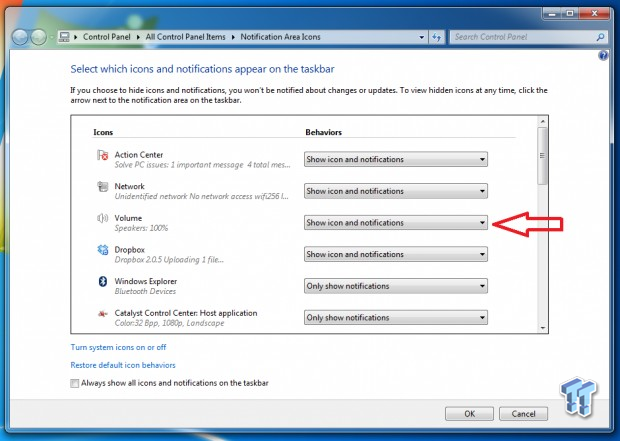Image resolution: width=620 pixels, height=441 pixels.
Task: Toggle Always show all icons checkbox
Action: tap(74, 383)
